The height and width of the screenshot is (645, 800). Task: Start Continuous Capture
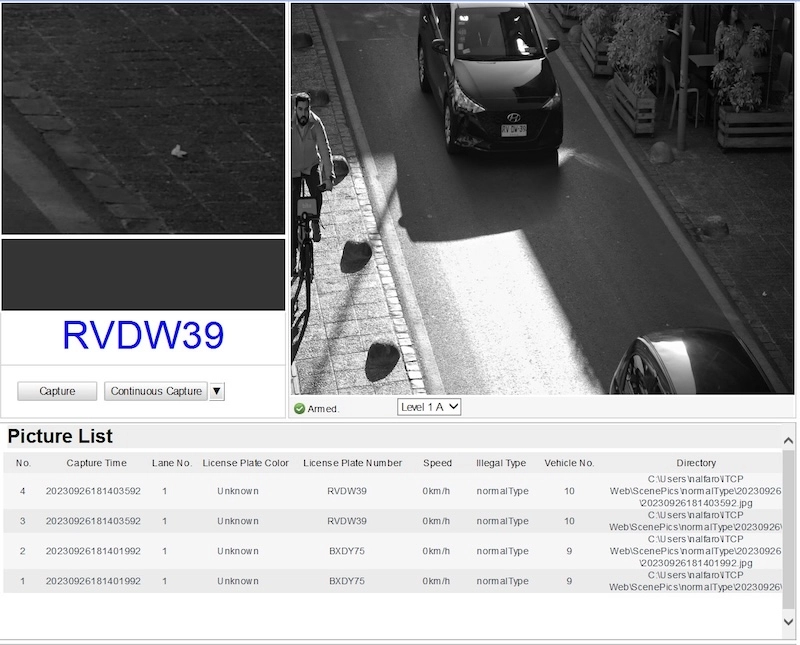pyautogui.click(x=156, y=391)
